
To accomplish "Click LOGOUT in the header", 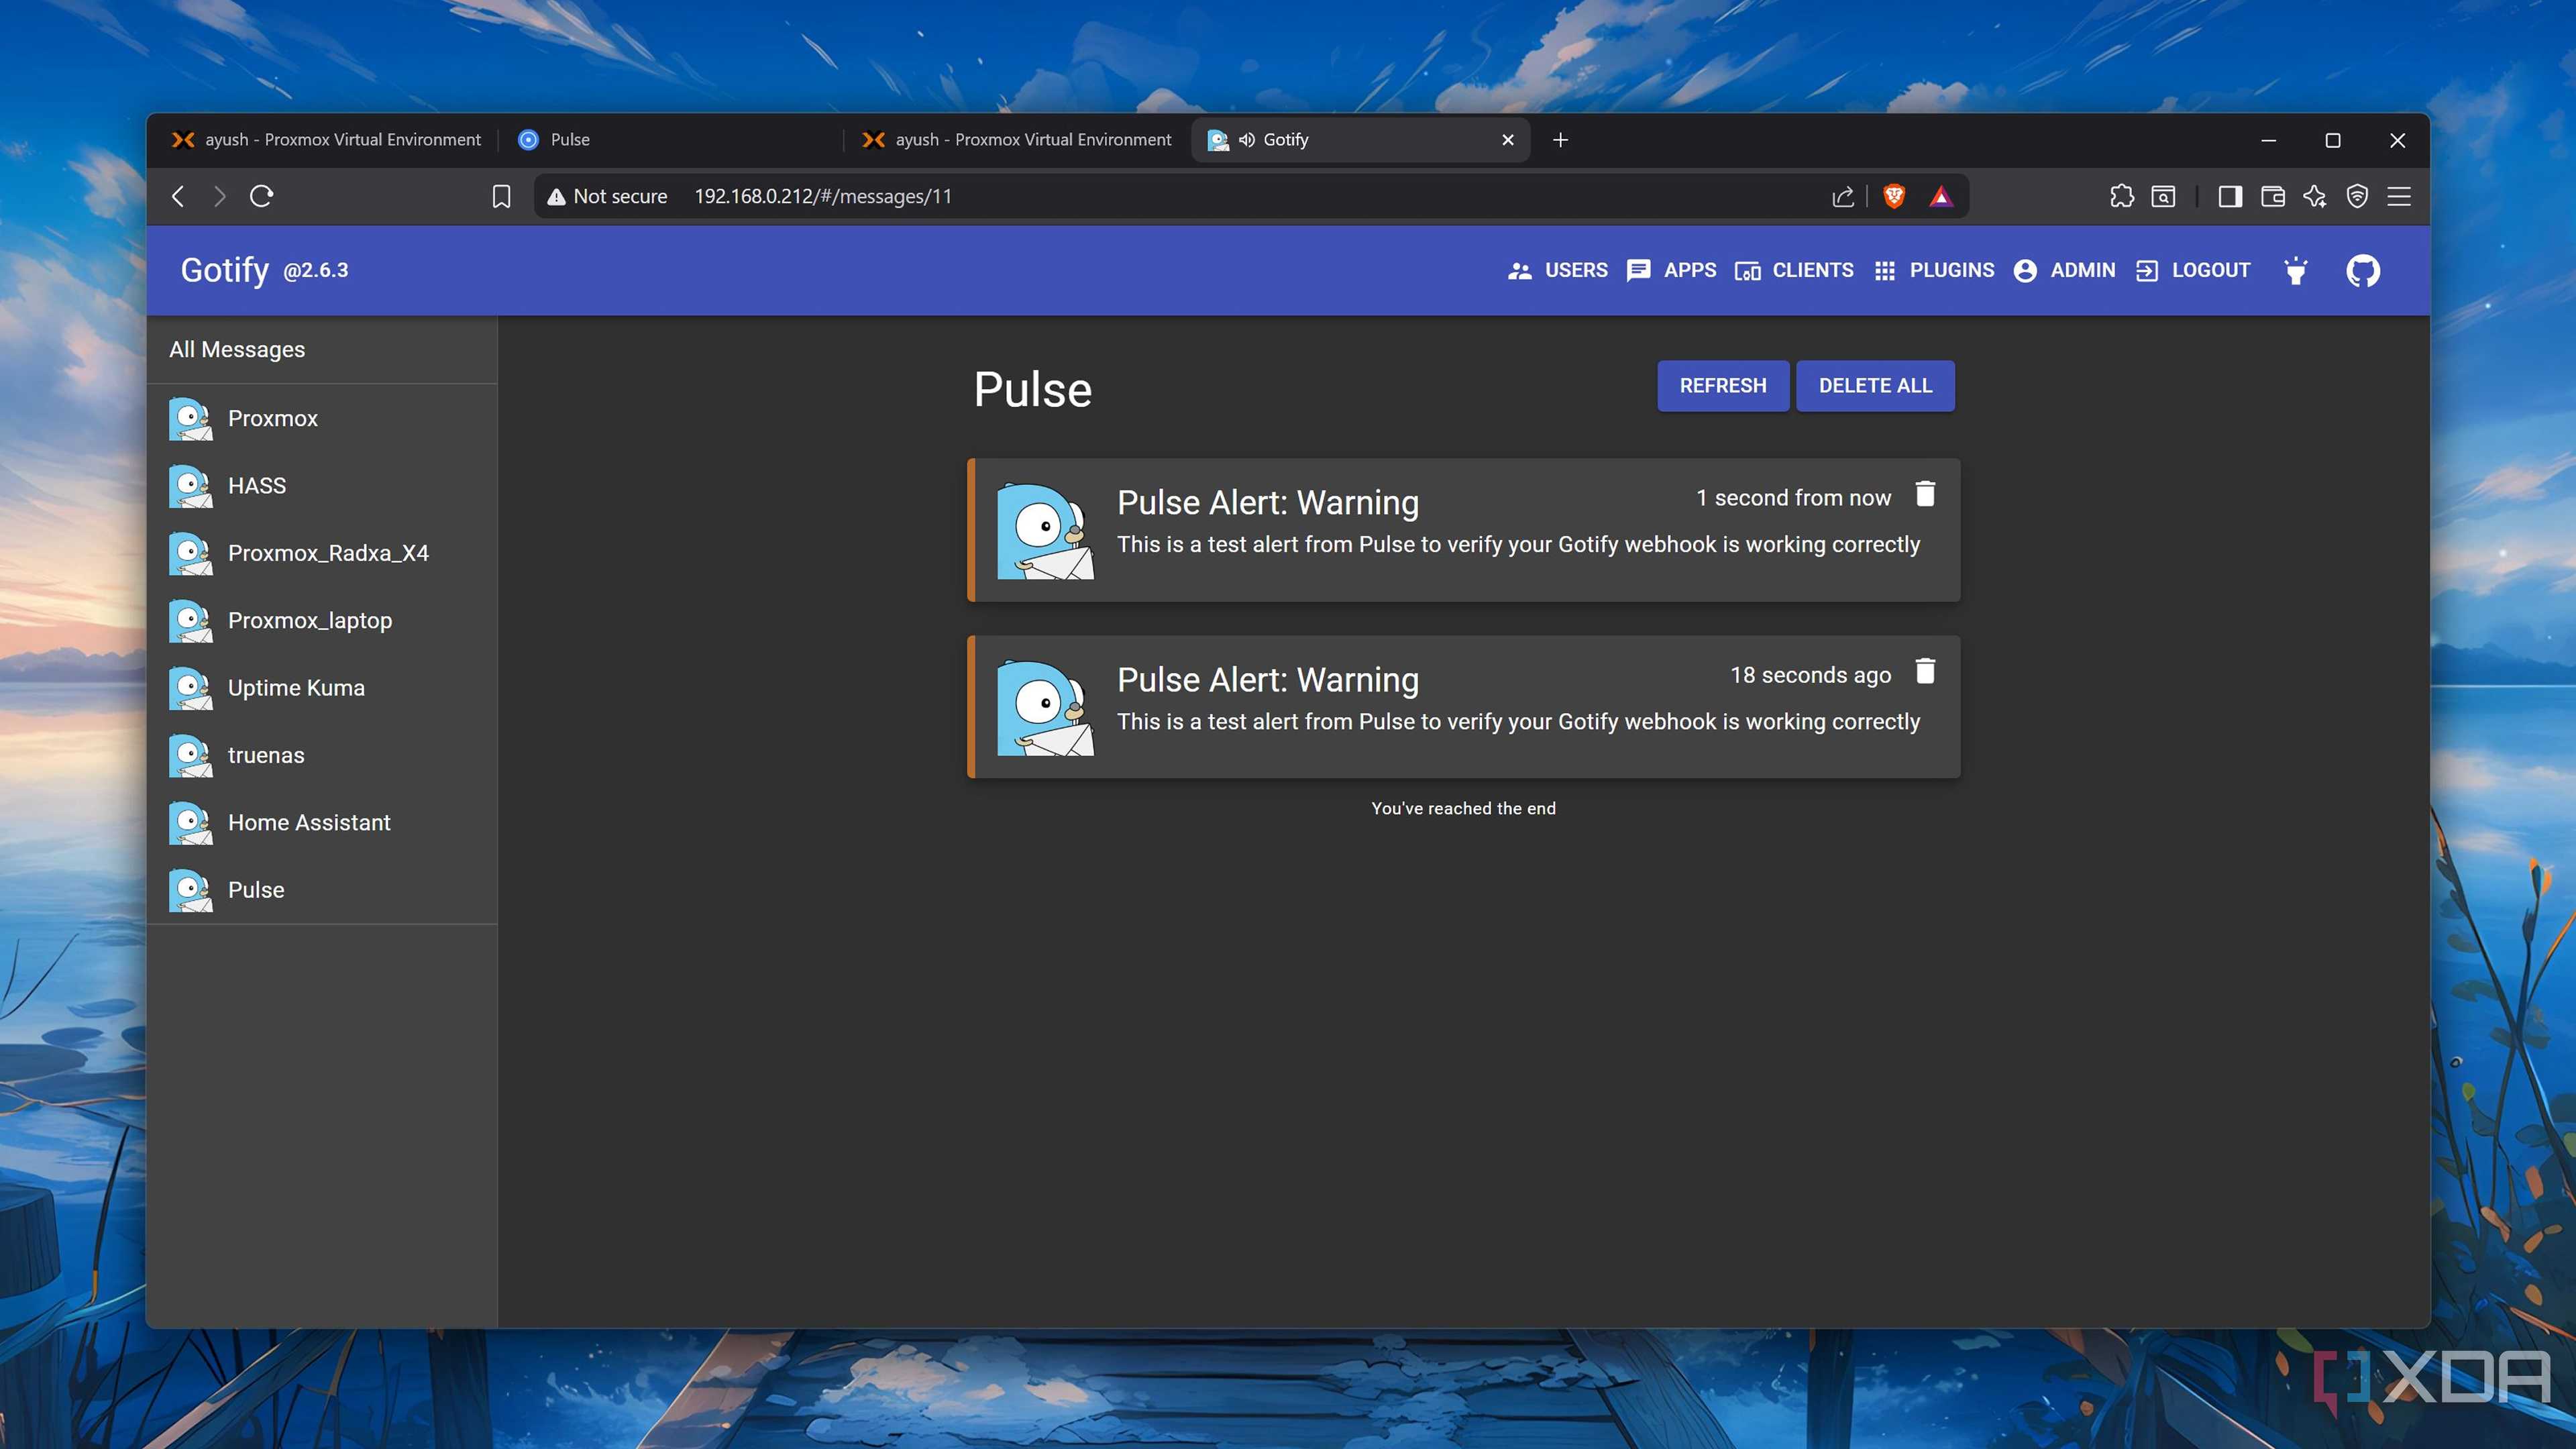I will (x=2192, y=270).
